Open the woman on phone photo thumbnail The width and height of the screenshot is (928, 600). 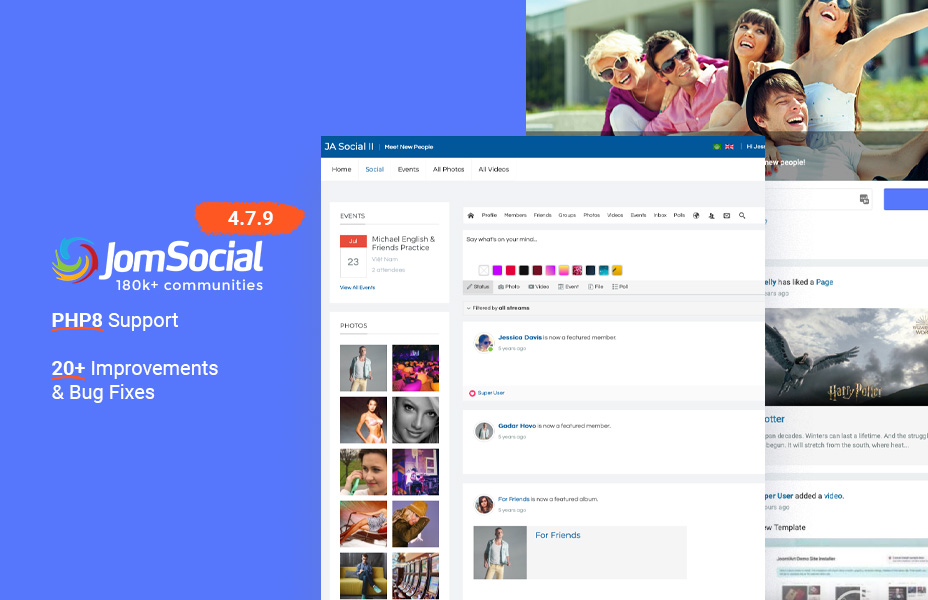coord(363,472)
